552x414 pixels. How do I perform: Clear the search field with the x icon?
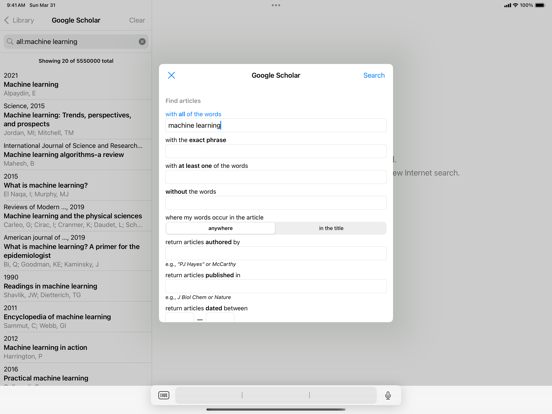pos(142,42)
